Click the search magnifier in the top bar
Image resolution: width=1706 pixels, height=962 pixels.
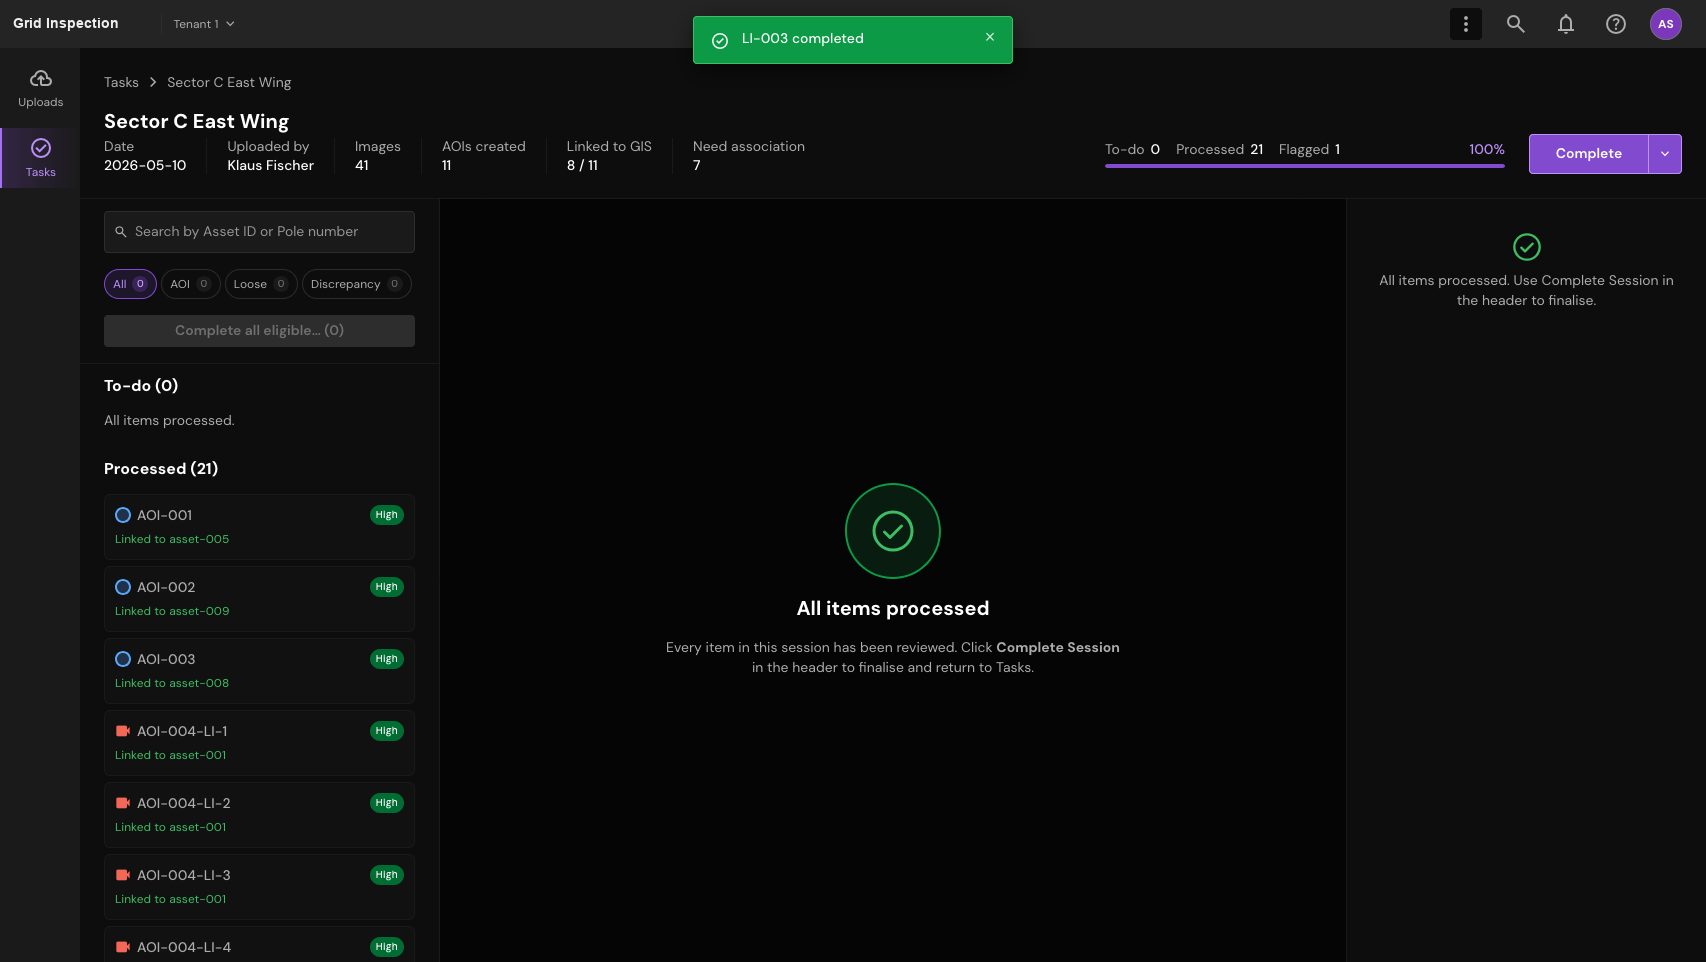[x=1516, y=24]
